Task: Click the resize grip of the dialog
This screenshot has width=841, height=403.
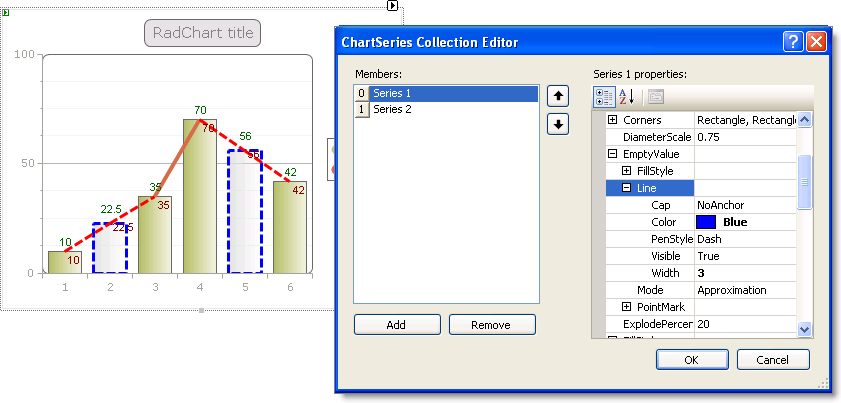Action: [822, 383]
